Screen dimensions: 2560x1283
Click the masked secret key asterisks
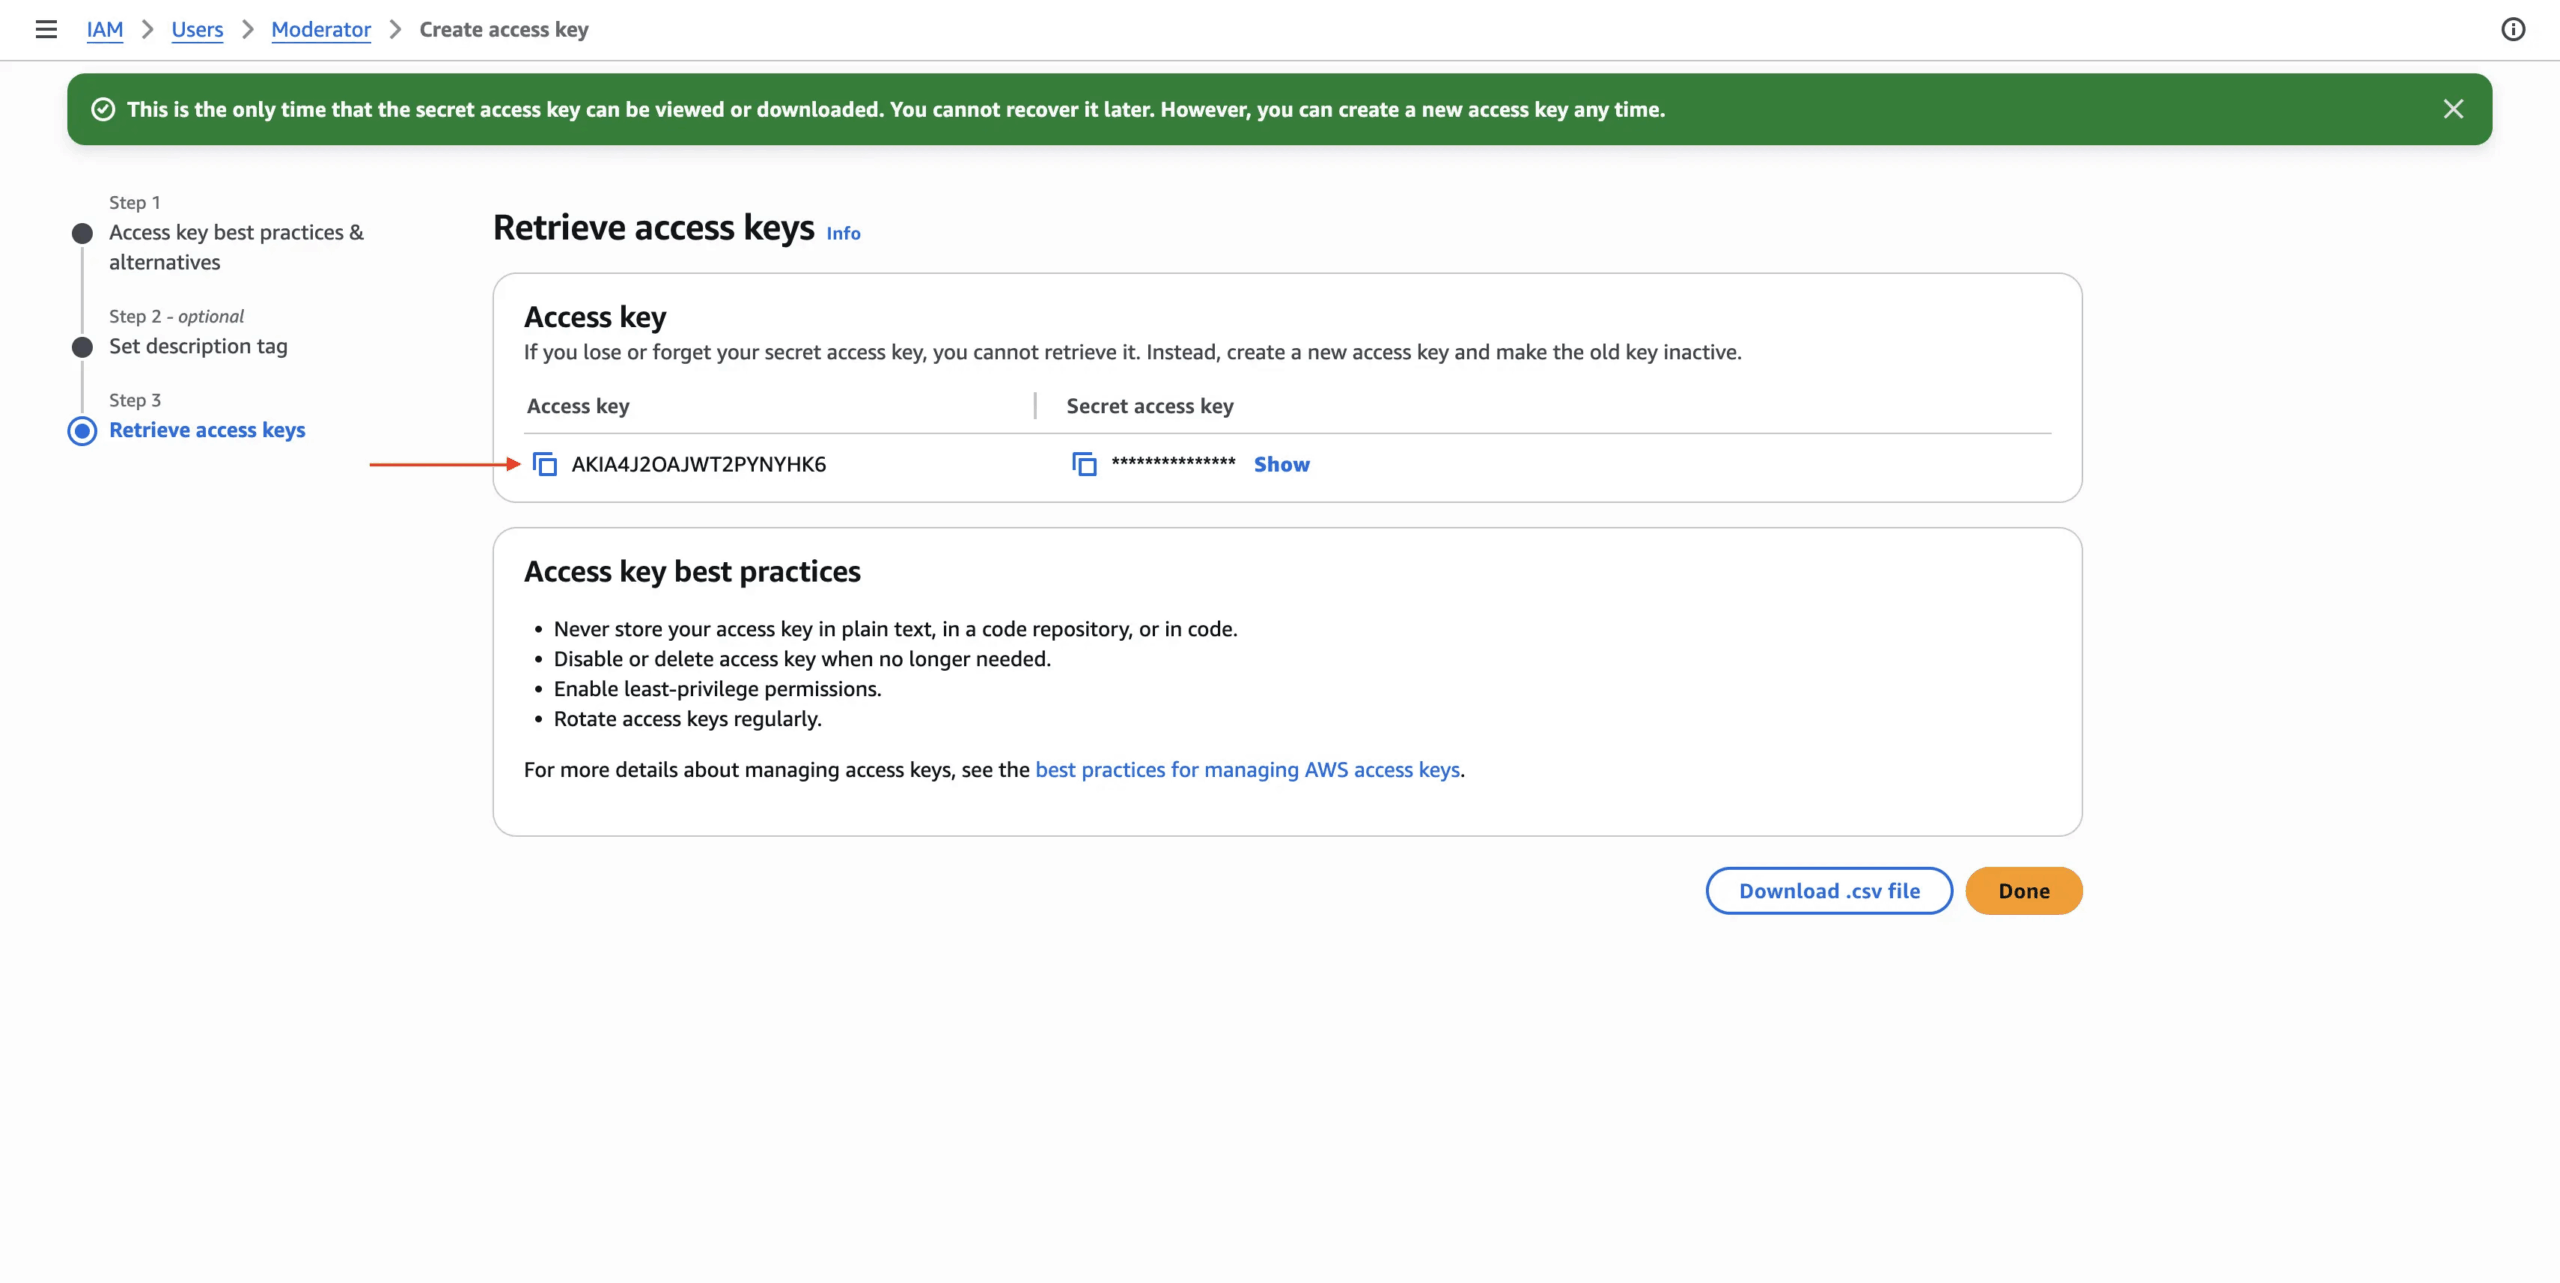click(x=1174, y=462)
